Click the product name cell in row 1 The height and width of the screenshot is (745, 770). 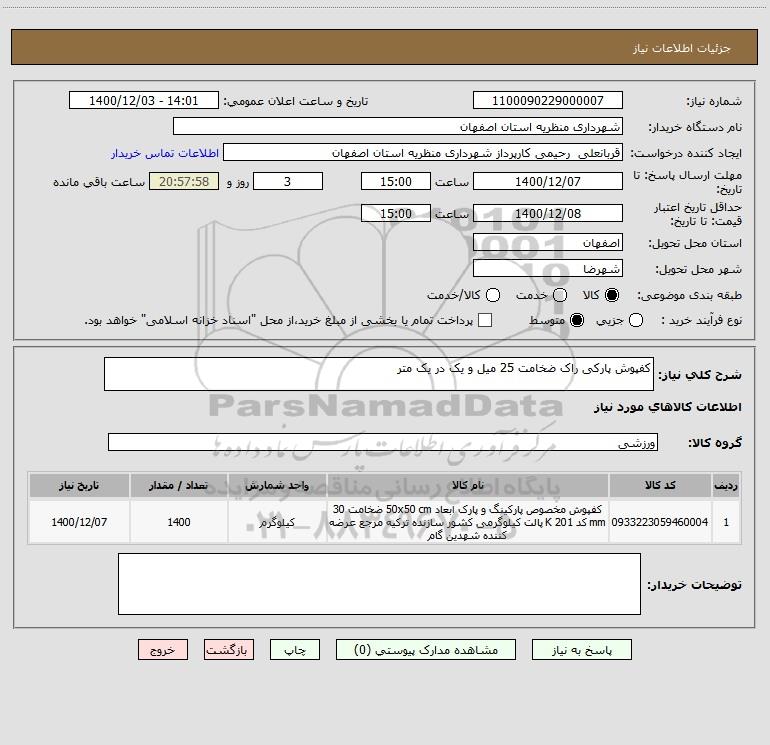pos(468,522)
